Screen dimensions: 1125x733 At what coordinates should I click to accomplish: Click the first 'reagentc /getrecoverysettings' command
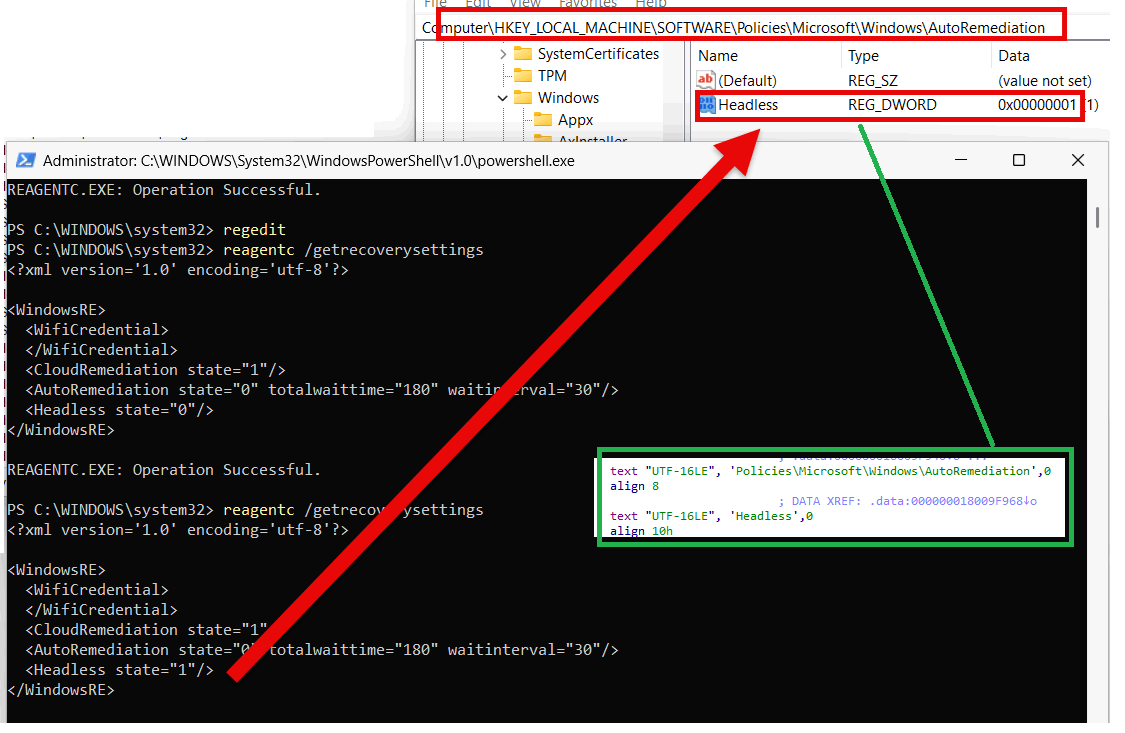pyautogui.click(x=353, y=250)
